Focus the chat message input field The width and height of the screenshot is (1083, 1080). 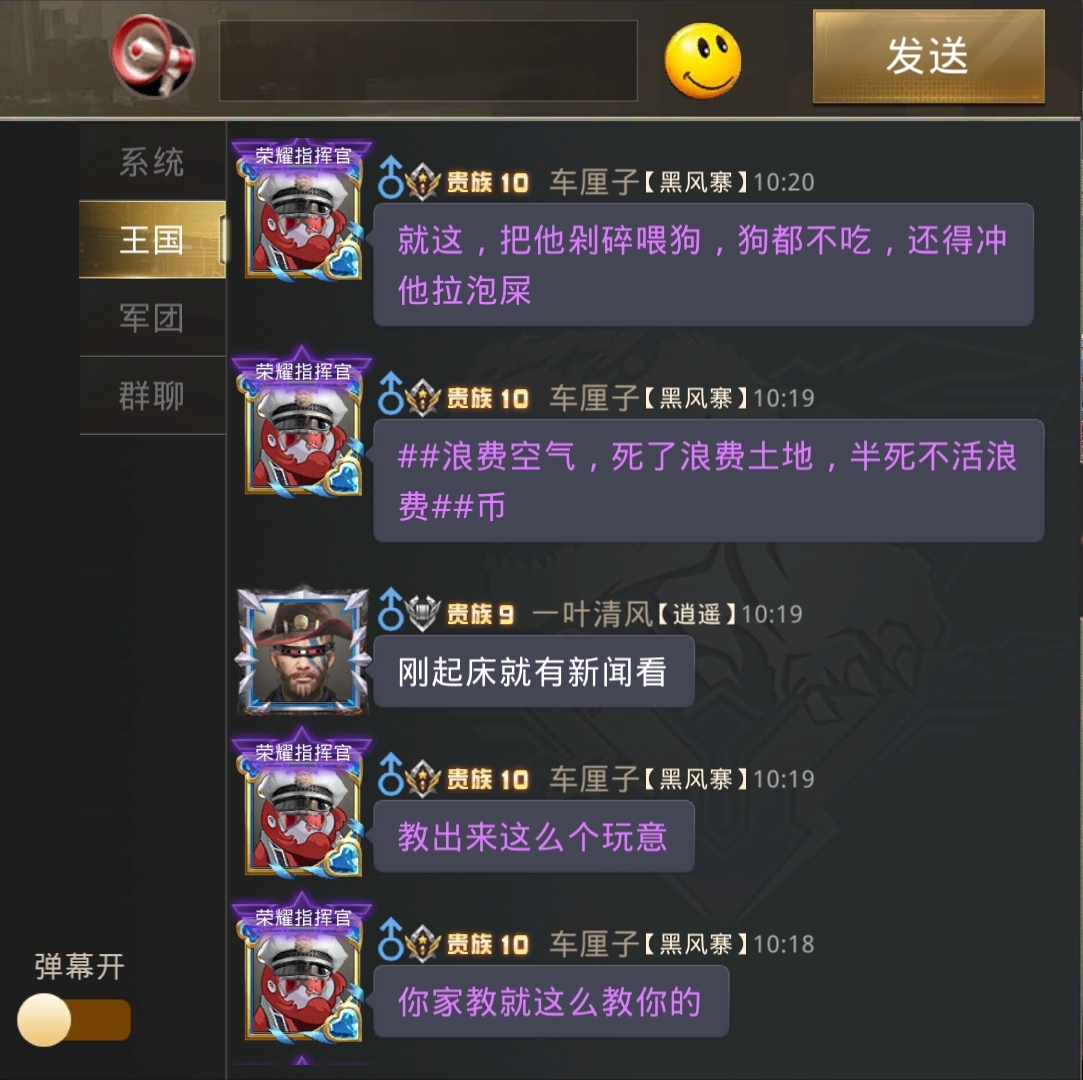(428, 61)
